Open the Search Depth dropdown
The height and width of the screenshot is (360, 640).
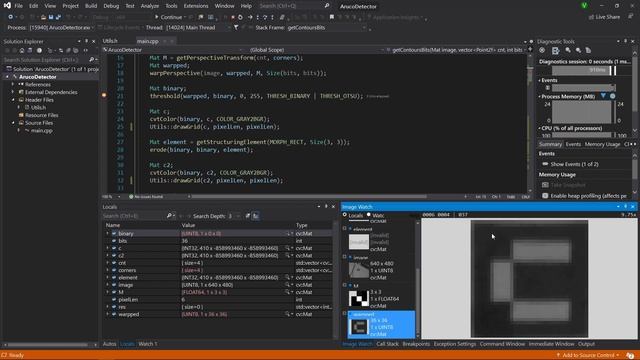(x=238, y=216)
